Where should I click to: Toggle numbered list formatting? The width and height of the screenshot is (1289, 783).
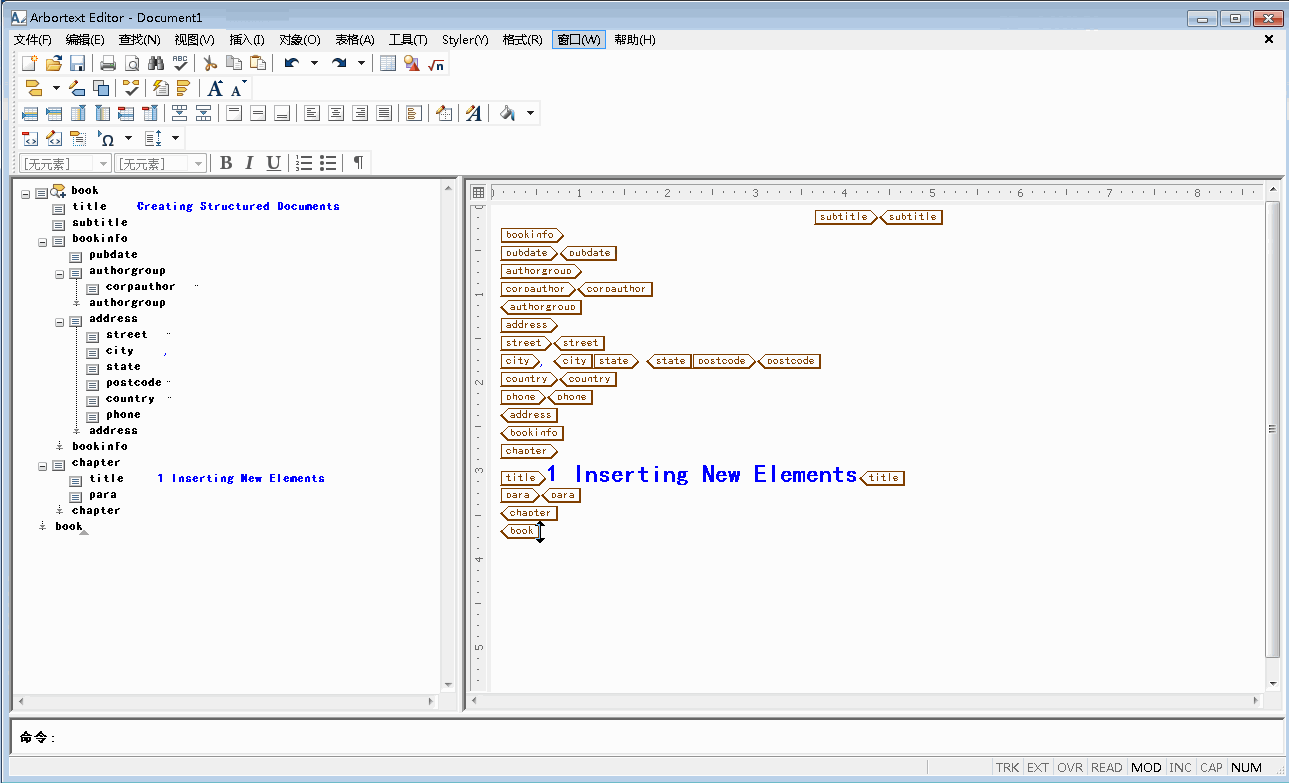[305, 163]
